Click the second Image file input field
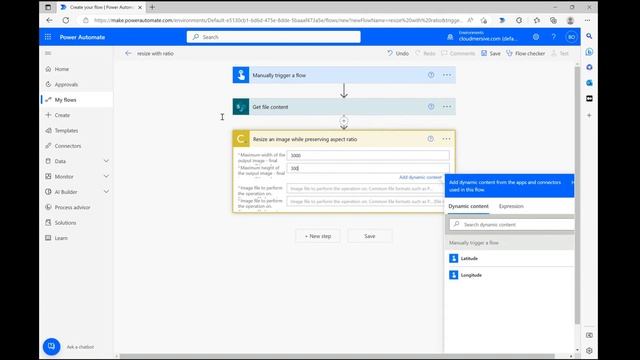This screenshot has width=640, height=360. coord(366,202)
